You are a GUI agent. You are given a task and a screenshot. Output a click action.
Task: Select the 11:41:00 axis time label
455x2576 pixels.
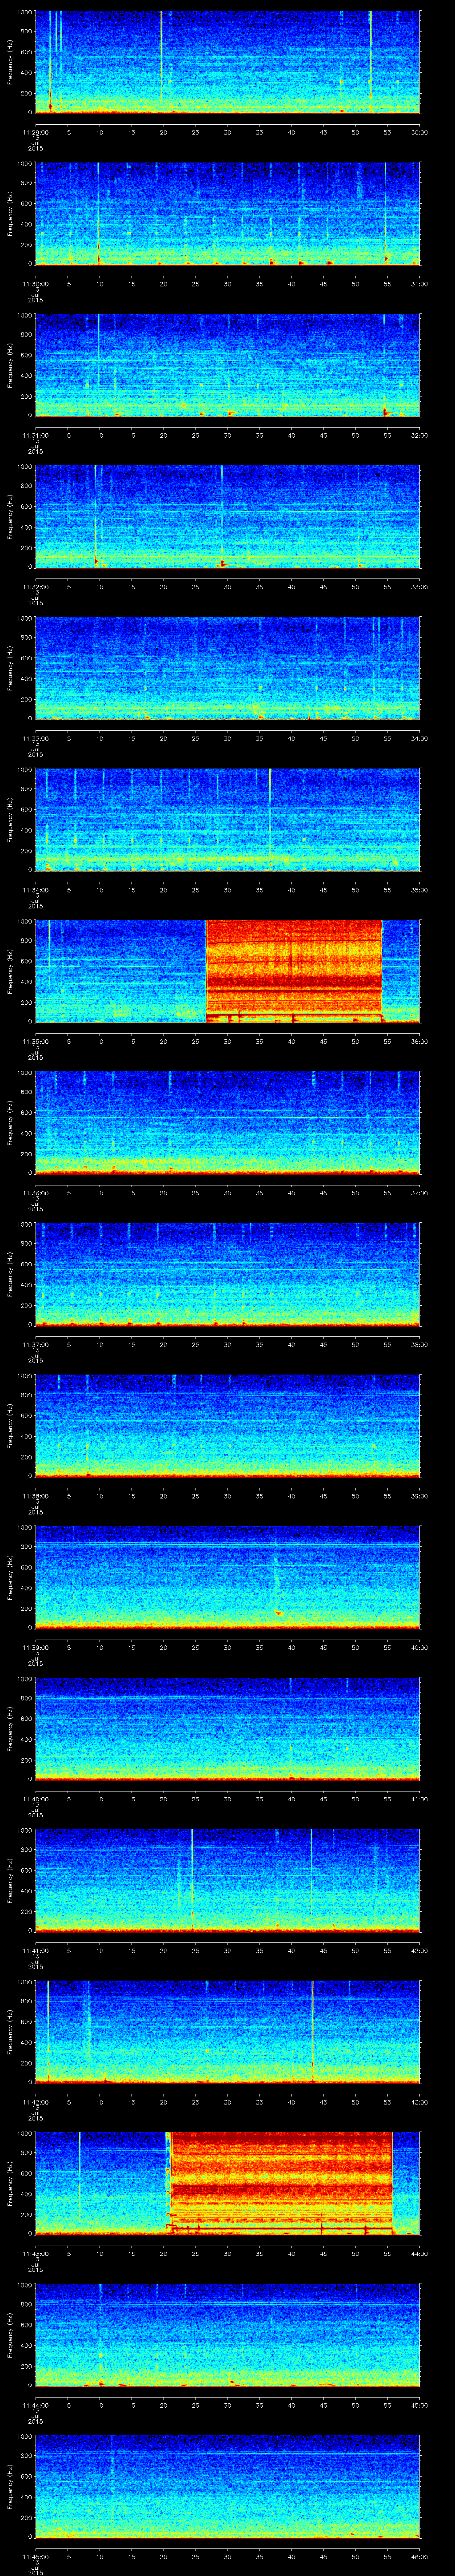coord(35,1949)
